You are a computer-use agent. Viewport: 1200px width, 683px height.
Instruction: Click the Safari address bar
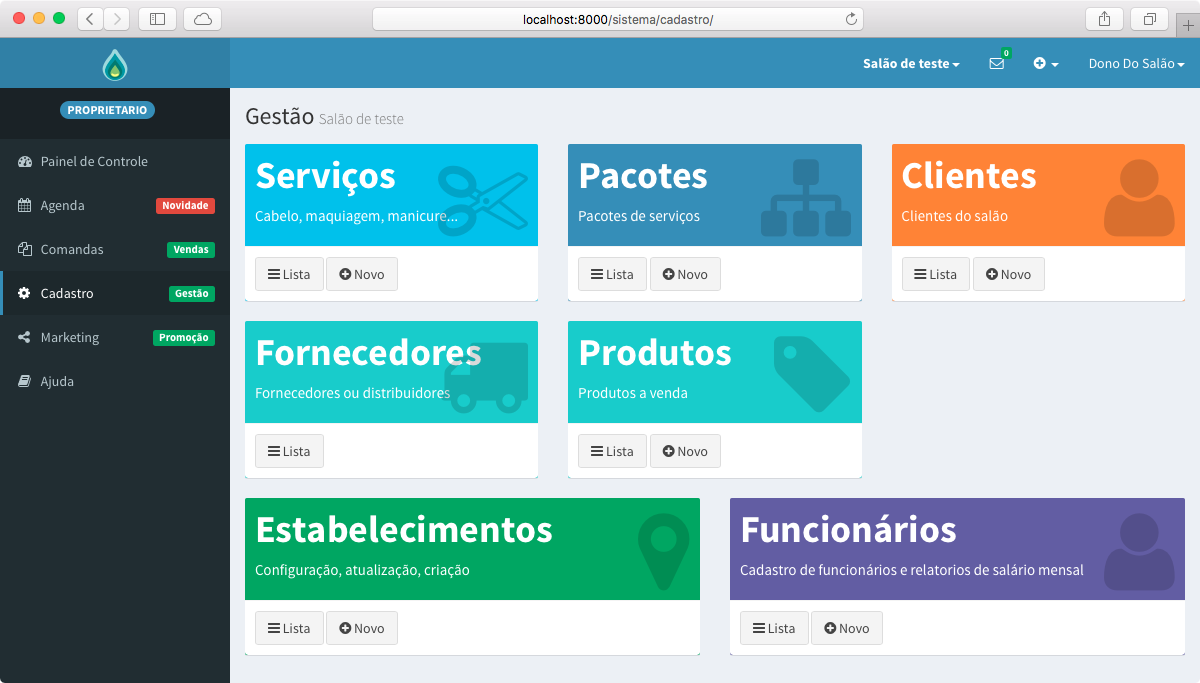(617, 19)
